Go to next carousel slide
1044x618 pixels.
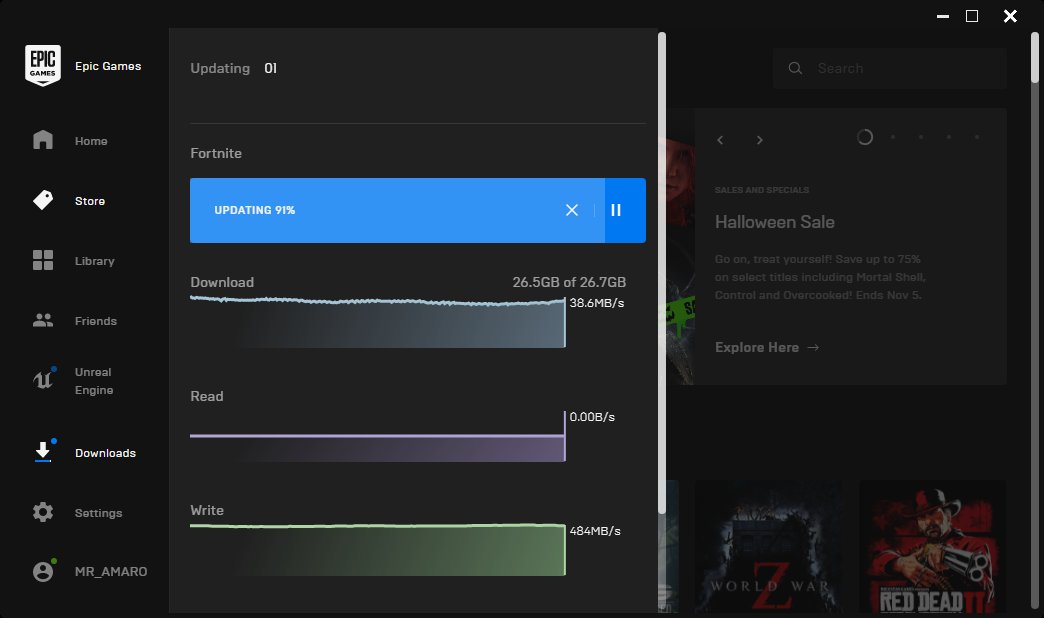point(759,140)
